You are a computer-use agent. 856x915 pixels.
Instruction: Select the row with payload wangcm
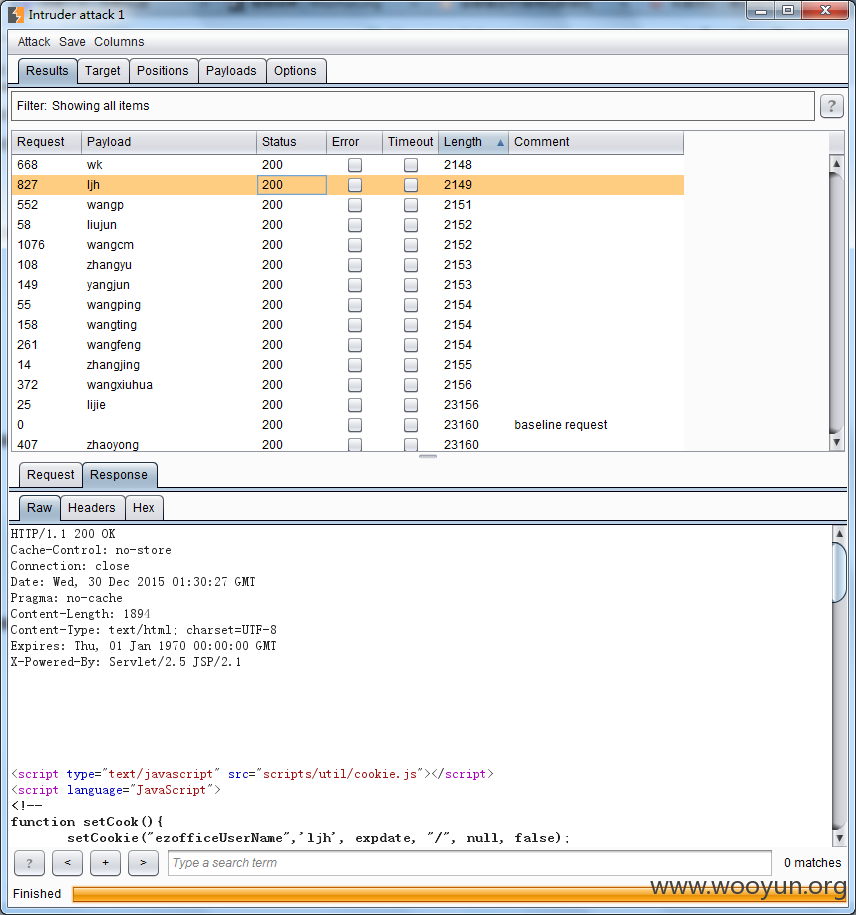click(x=348, y=245)
